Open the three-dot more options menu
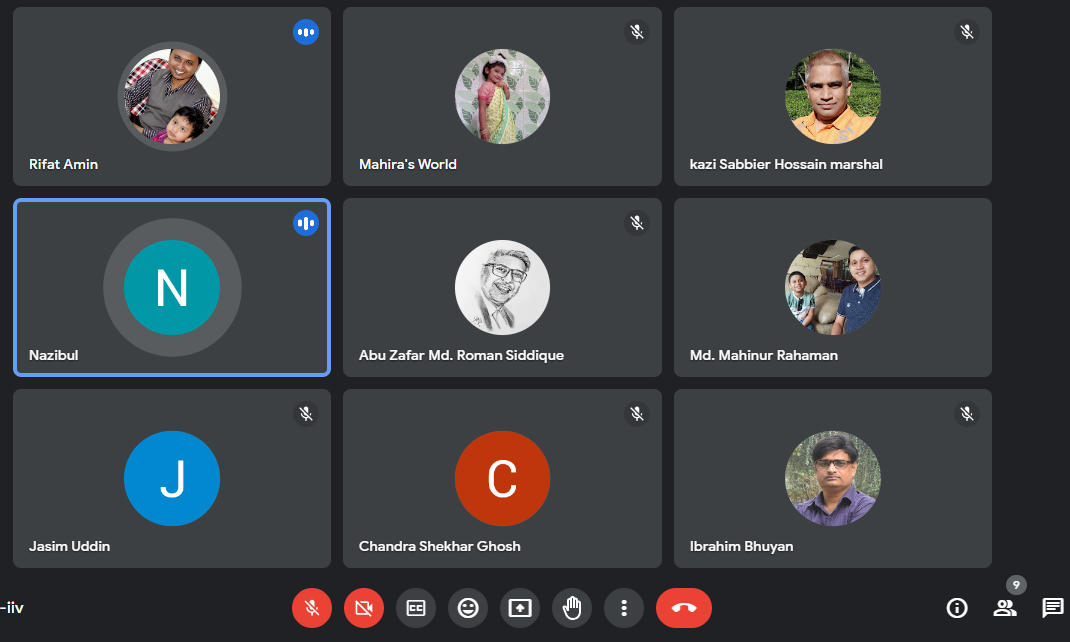Viewport: 1070px width, 642px height. (x=624, y=607)
